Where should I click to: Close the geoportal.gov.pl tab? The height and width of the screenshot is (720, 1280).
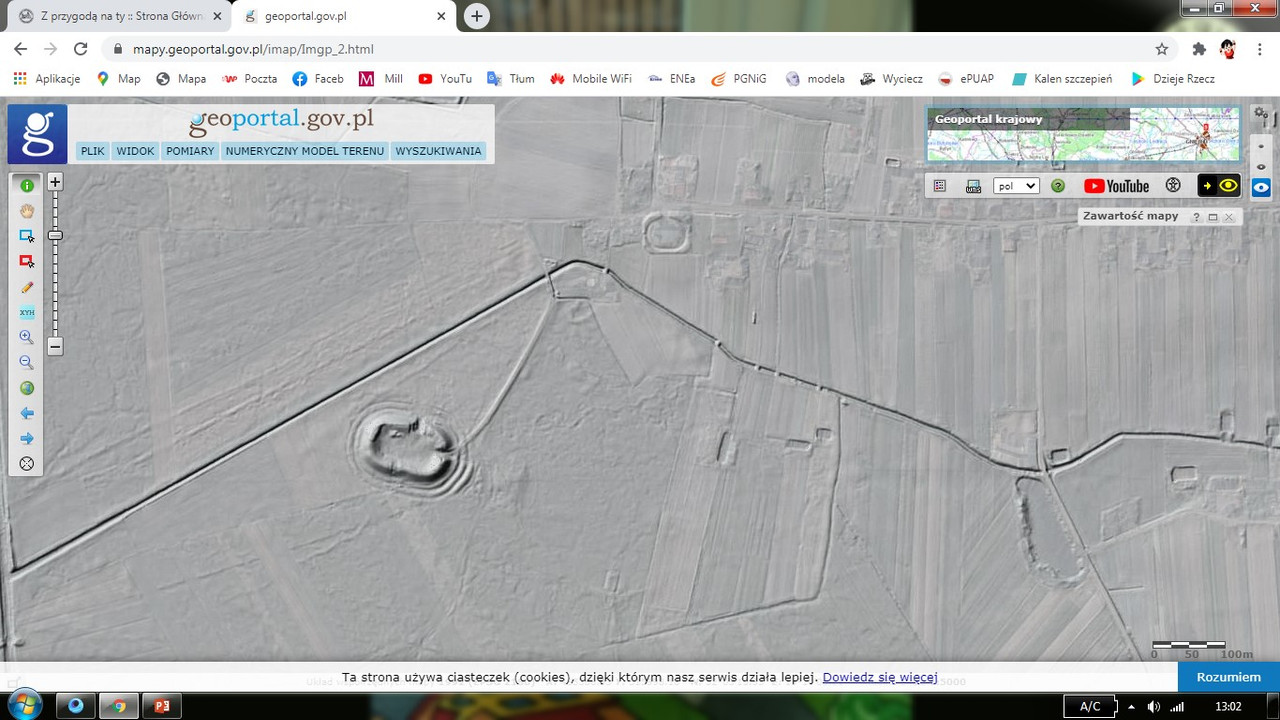pyautogui.click(x=440, y=16)
